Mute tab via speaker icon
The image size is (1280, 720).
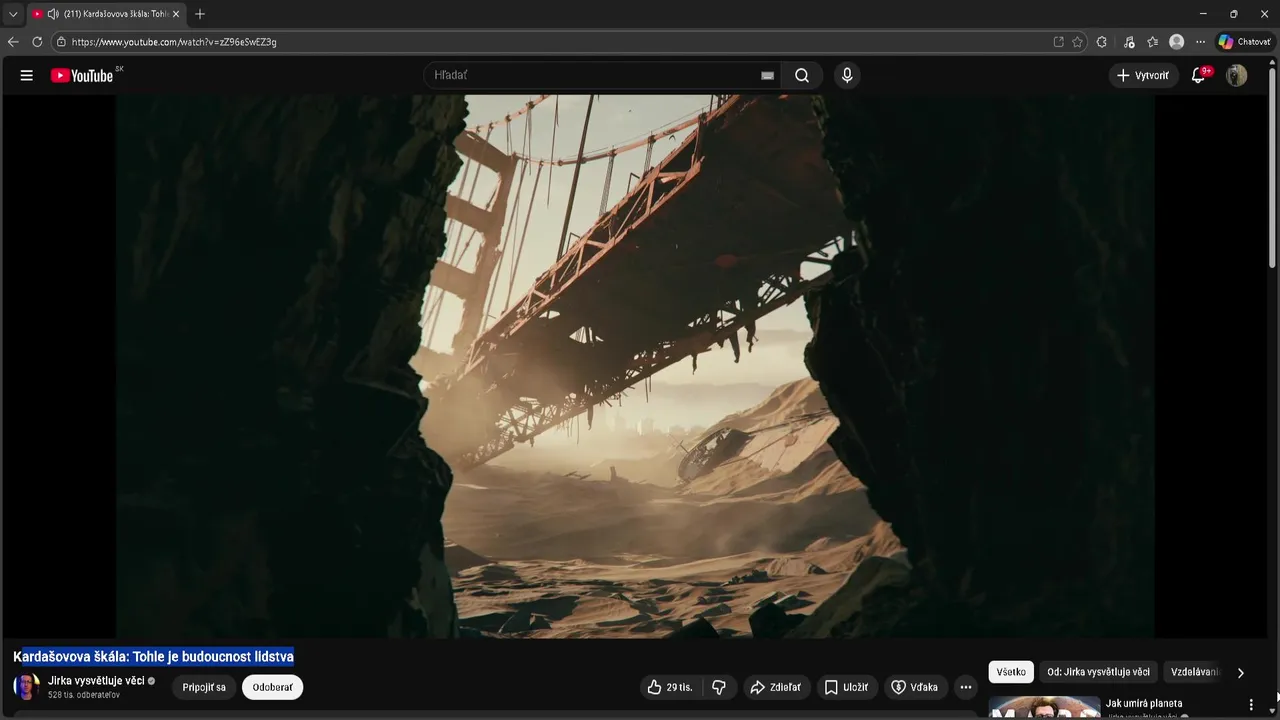tap(53, 14)
